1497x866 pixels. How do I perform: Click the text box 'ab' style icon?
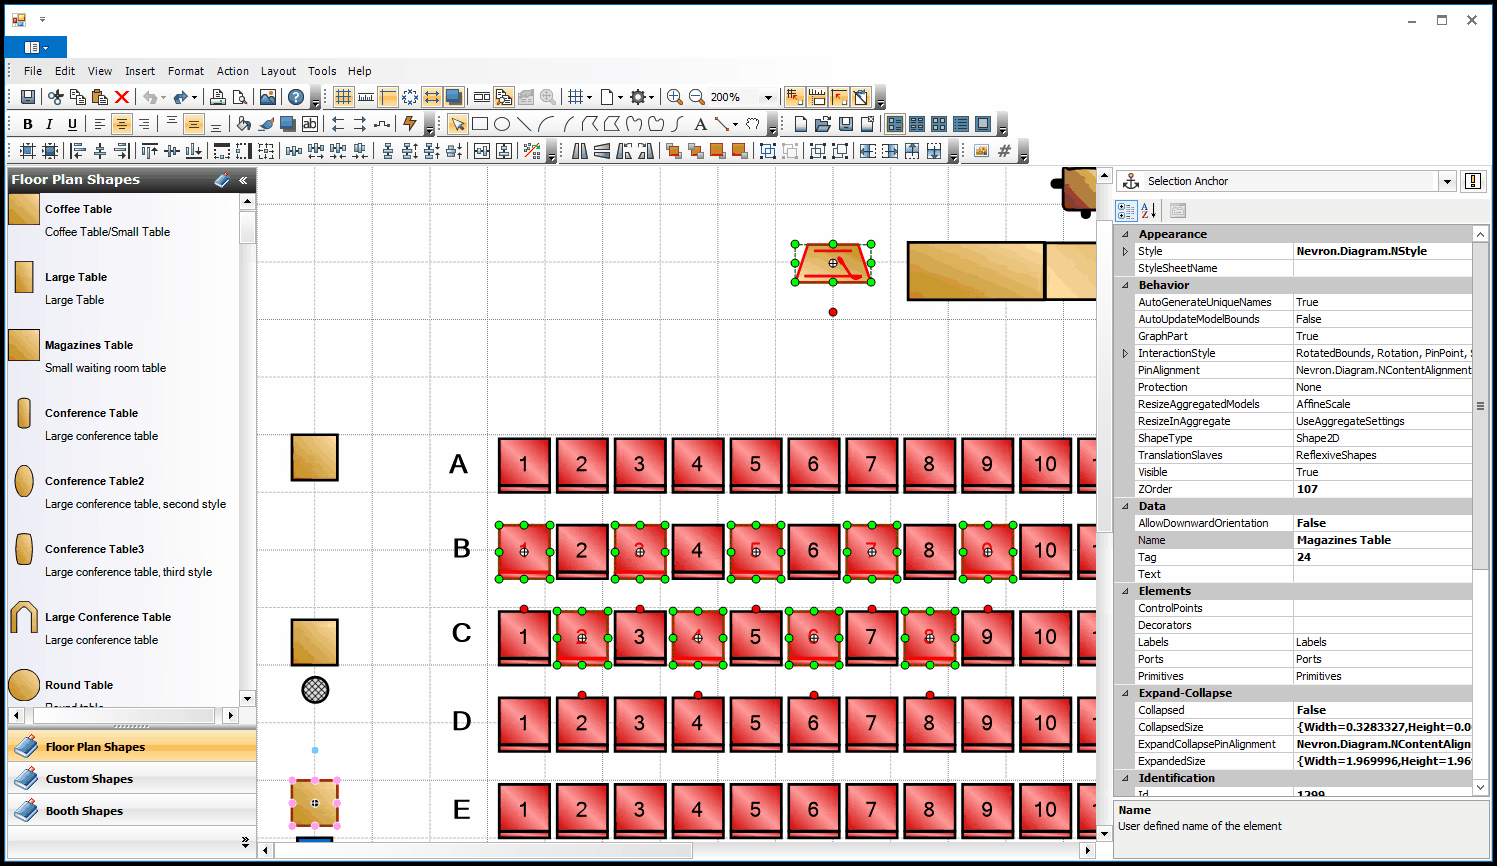point(310,124)
